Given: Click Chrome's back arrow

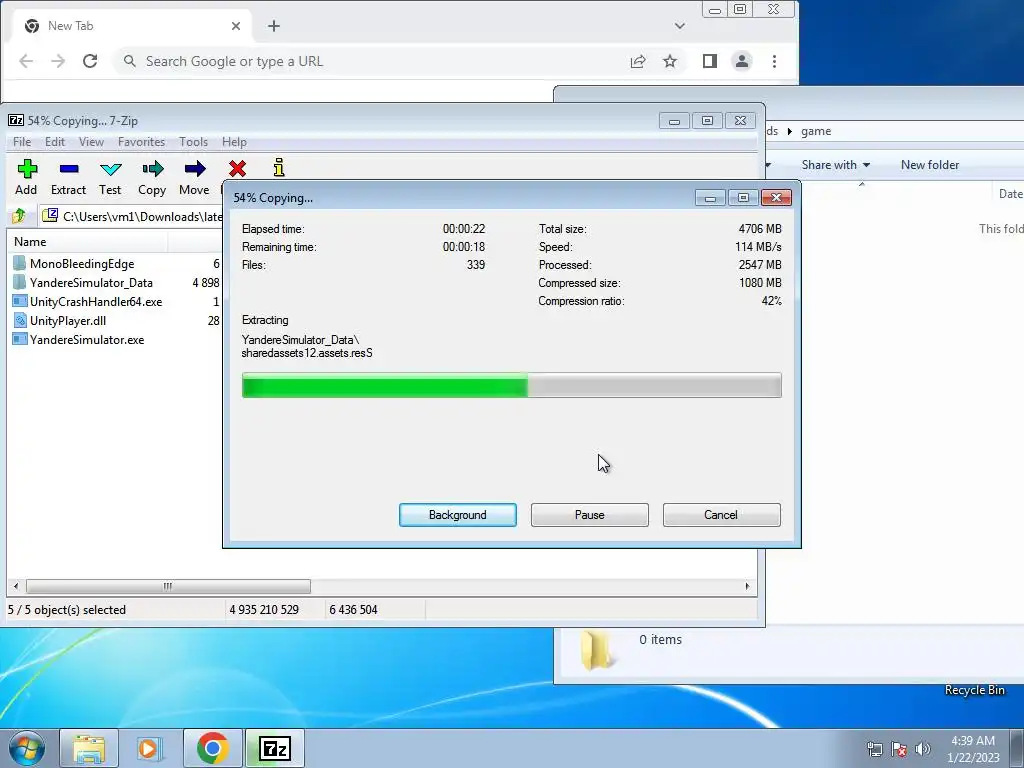Looking at the screenshot, I should coord(26,61).
